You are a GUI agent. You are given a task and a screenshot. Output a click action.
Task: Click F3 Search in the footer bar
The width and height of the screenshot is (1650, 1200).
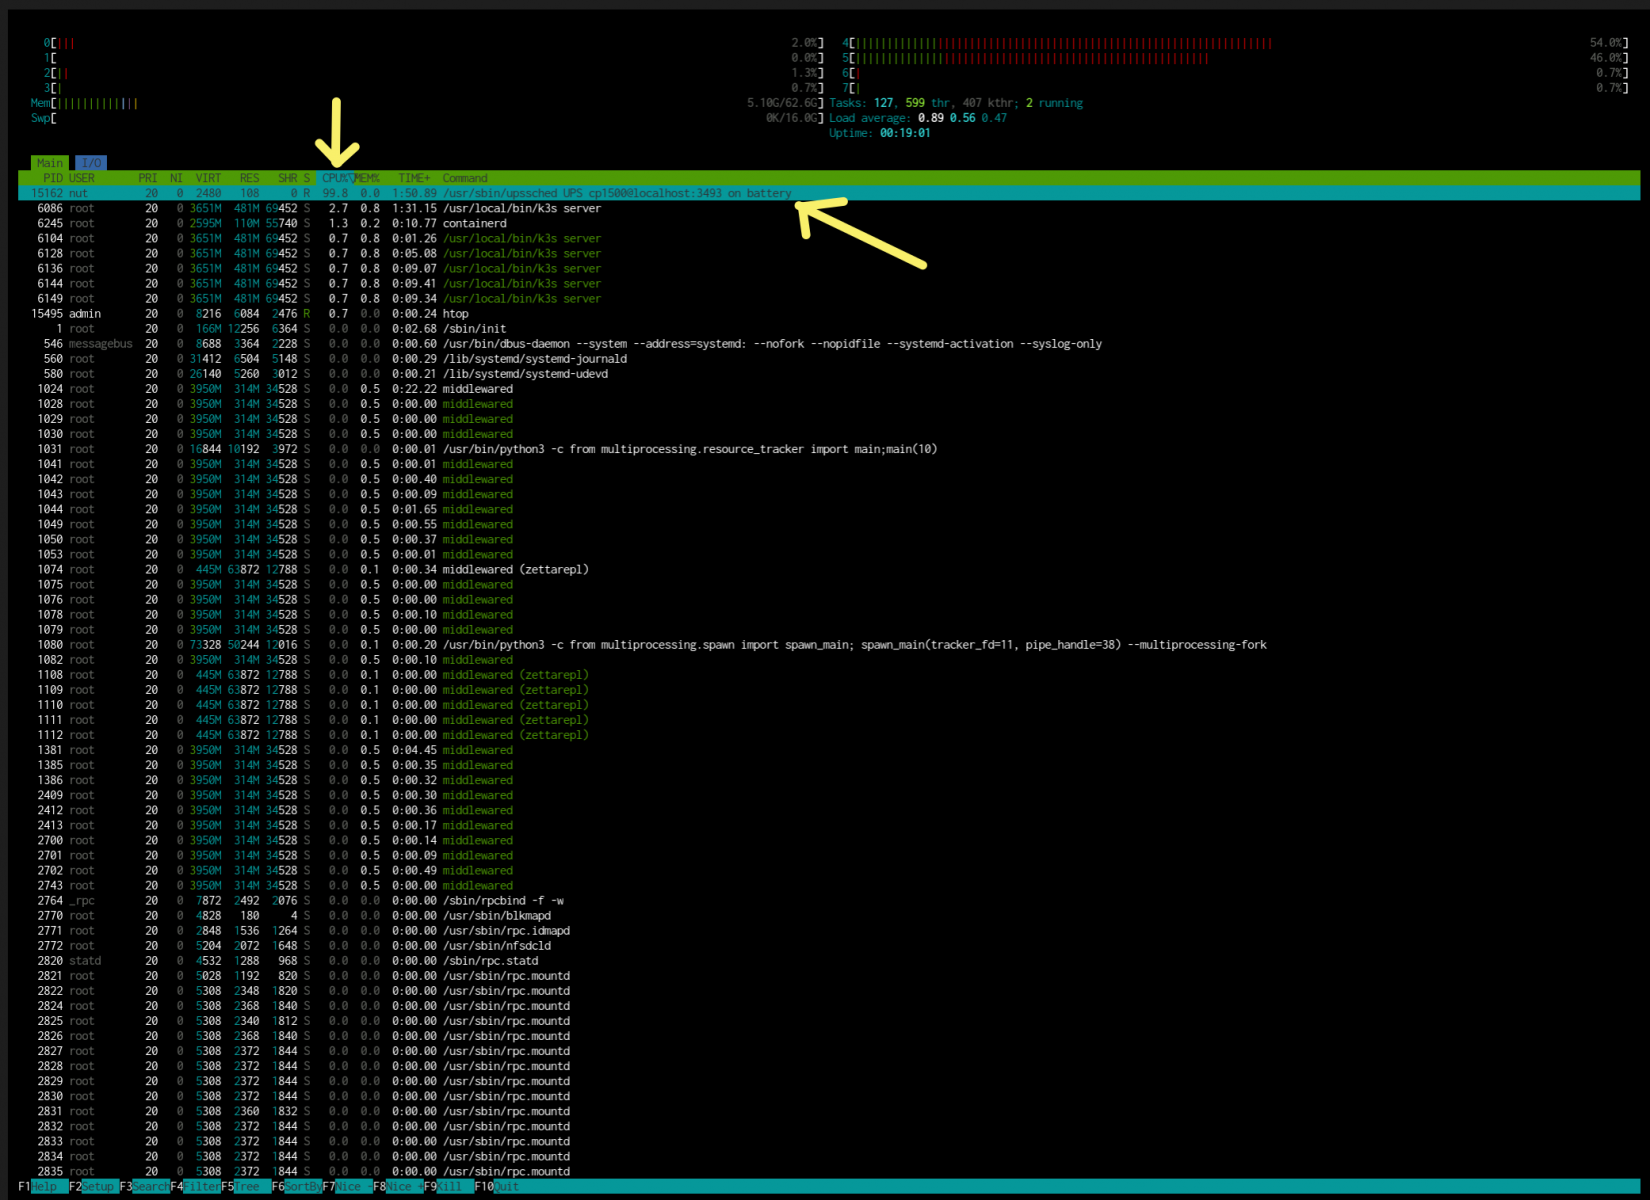[143, 1187]
